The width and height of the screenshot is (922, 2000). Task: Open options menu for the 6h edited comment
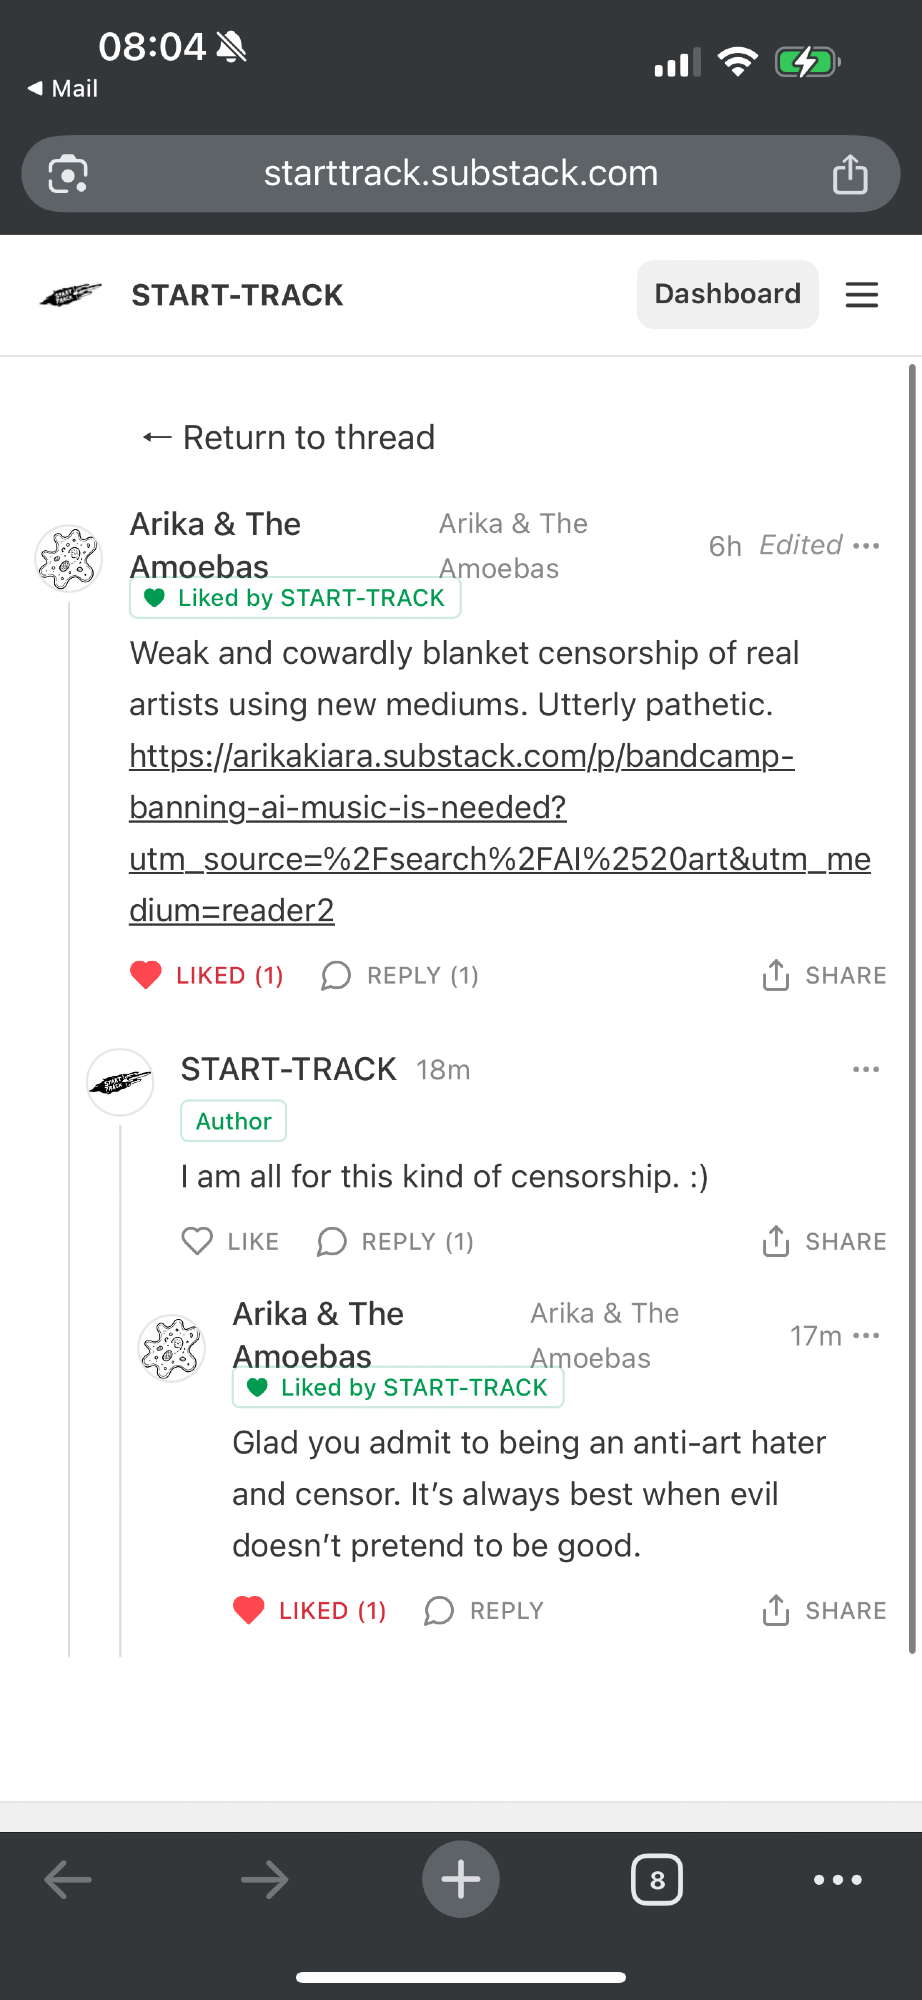pyautogui.click(x=866, y=546)
